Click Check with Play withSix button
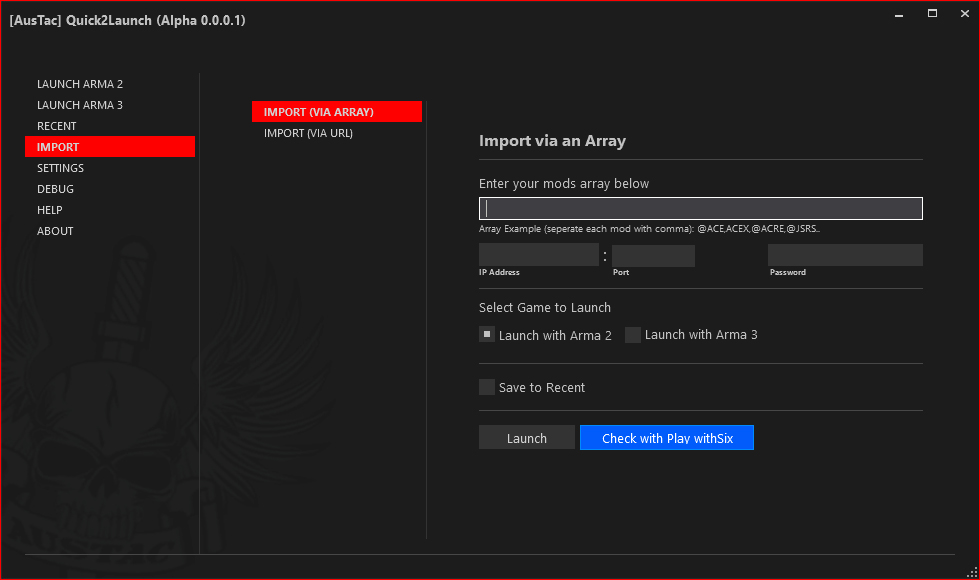The image size is (980, 580). point(667,438)
